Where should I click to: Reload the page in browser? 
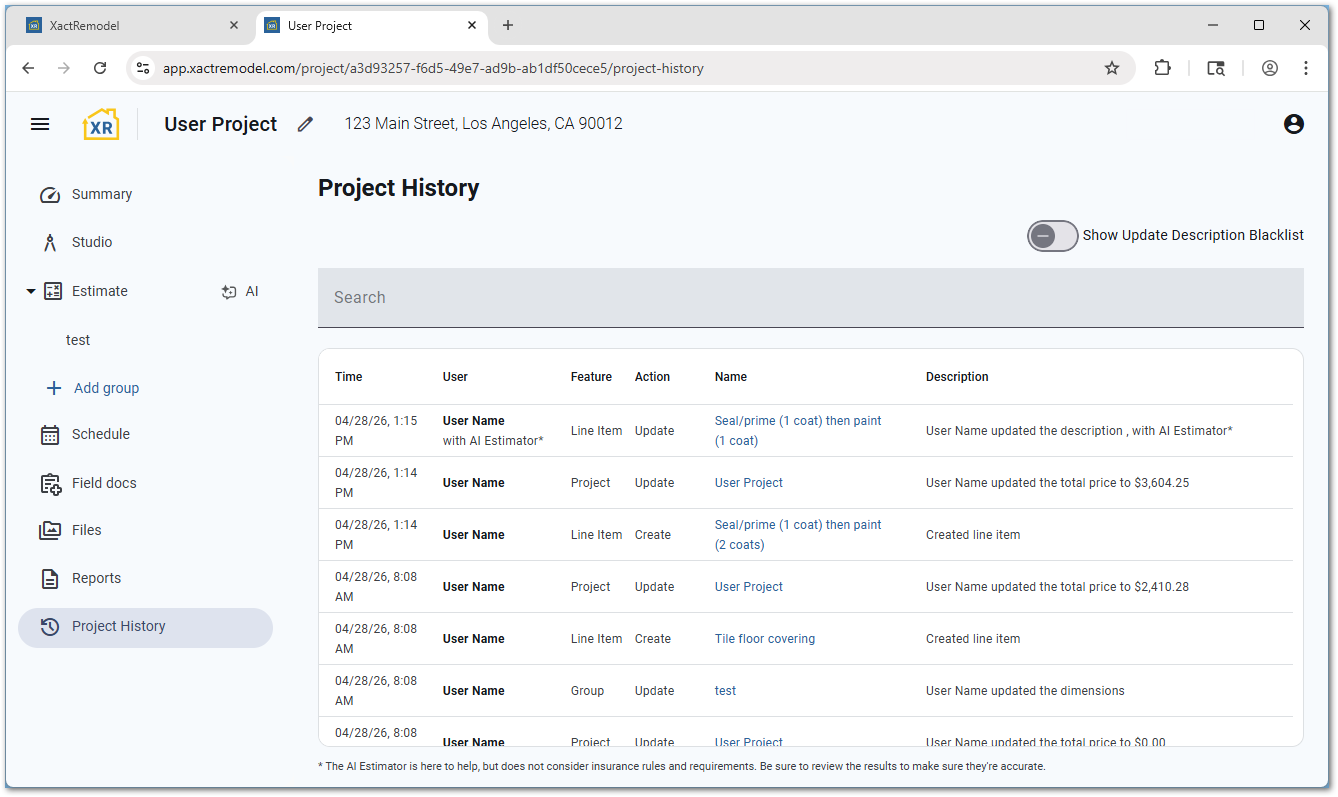pos(100,68)
